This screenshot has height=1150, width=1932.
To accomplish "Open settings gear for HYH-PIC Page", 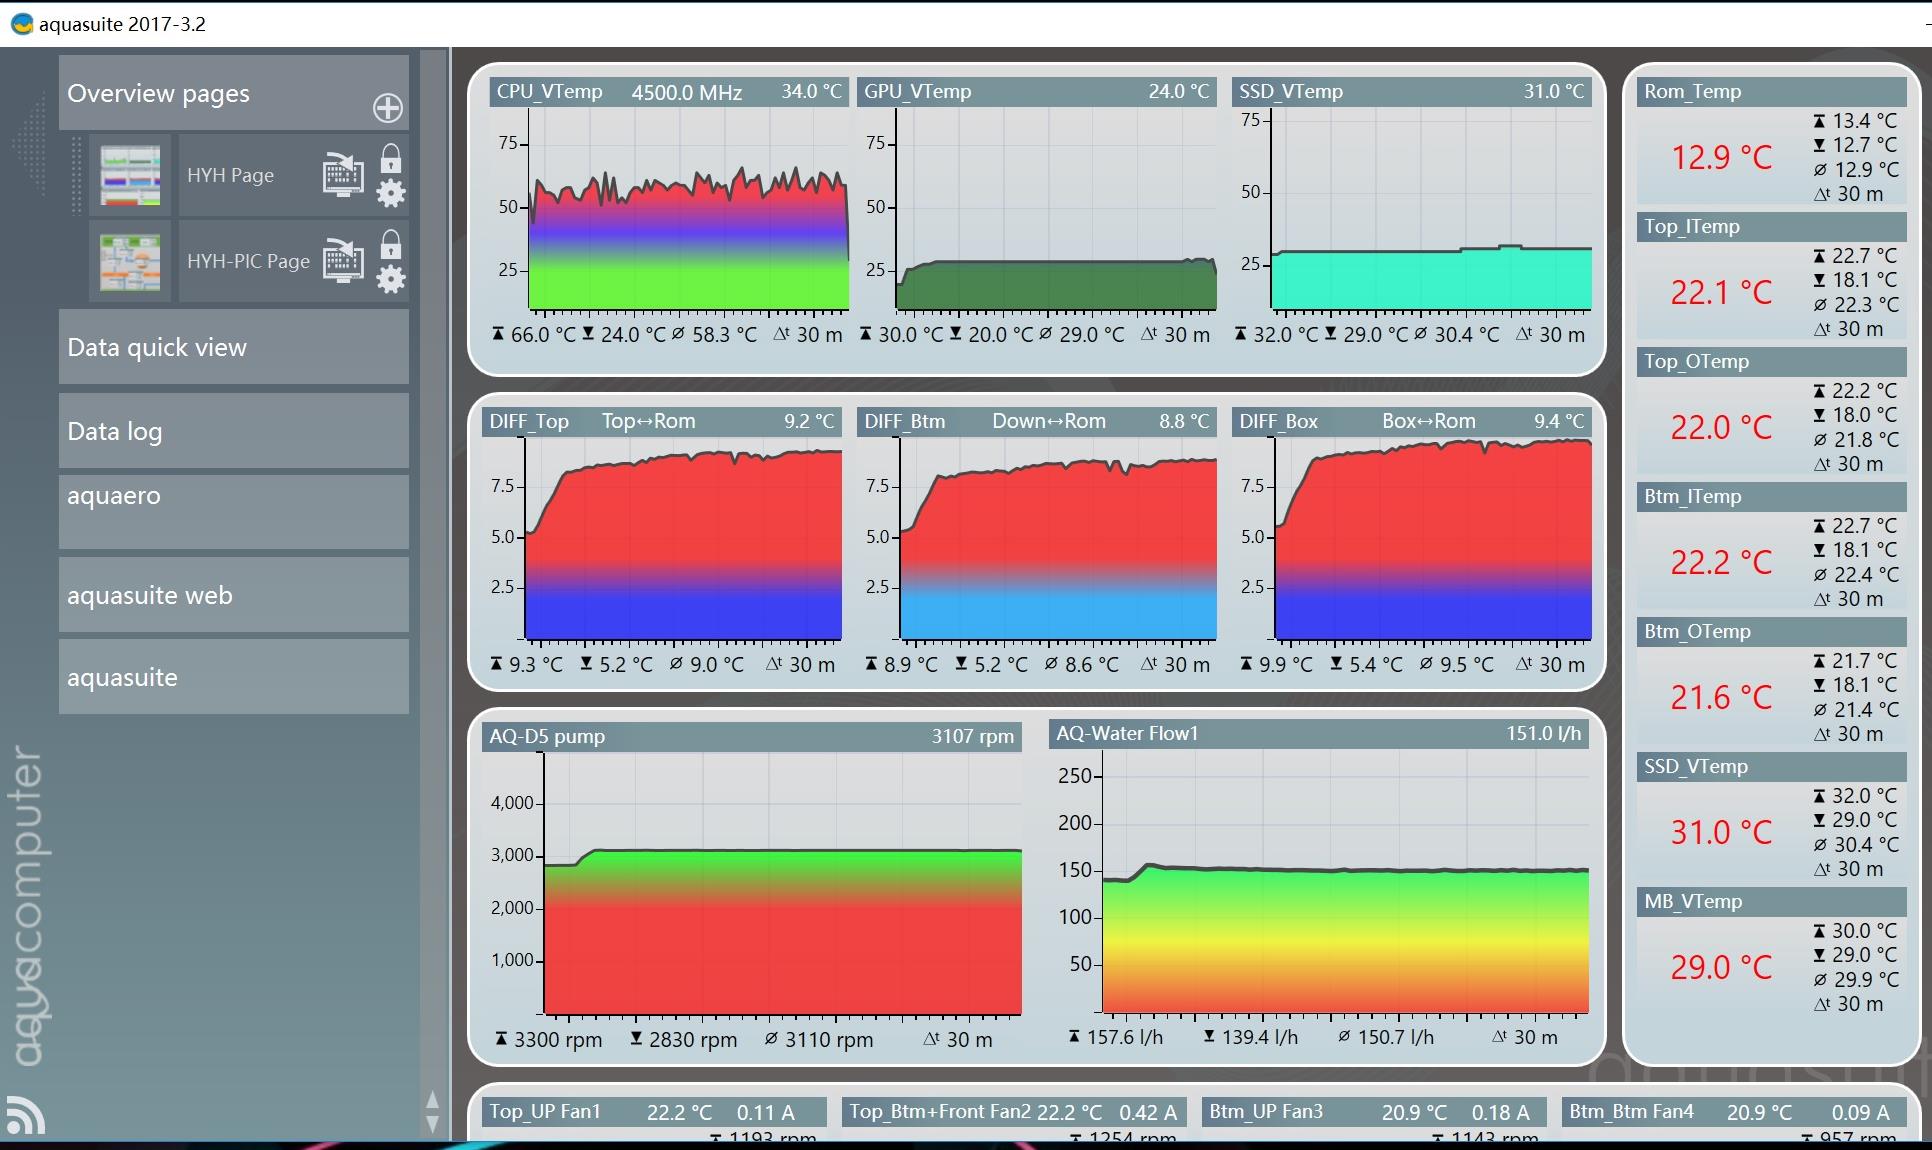I will click(x=391, y=279).
